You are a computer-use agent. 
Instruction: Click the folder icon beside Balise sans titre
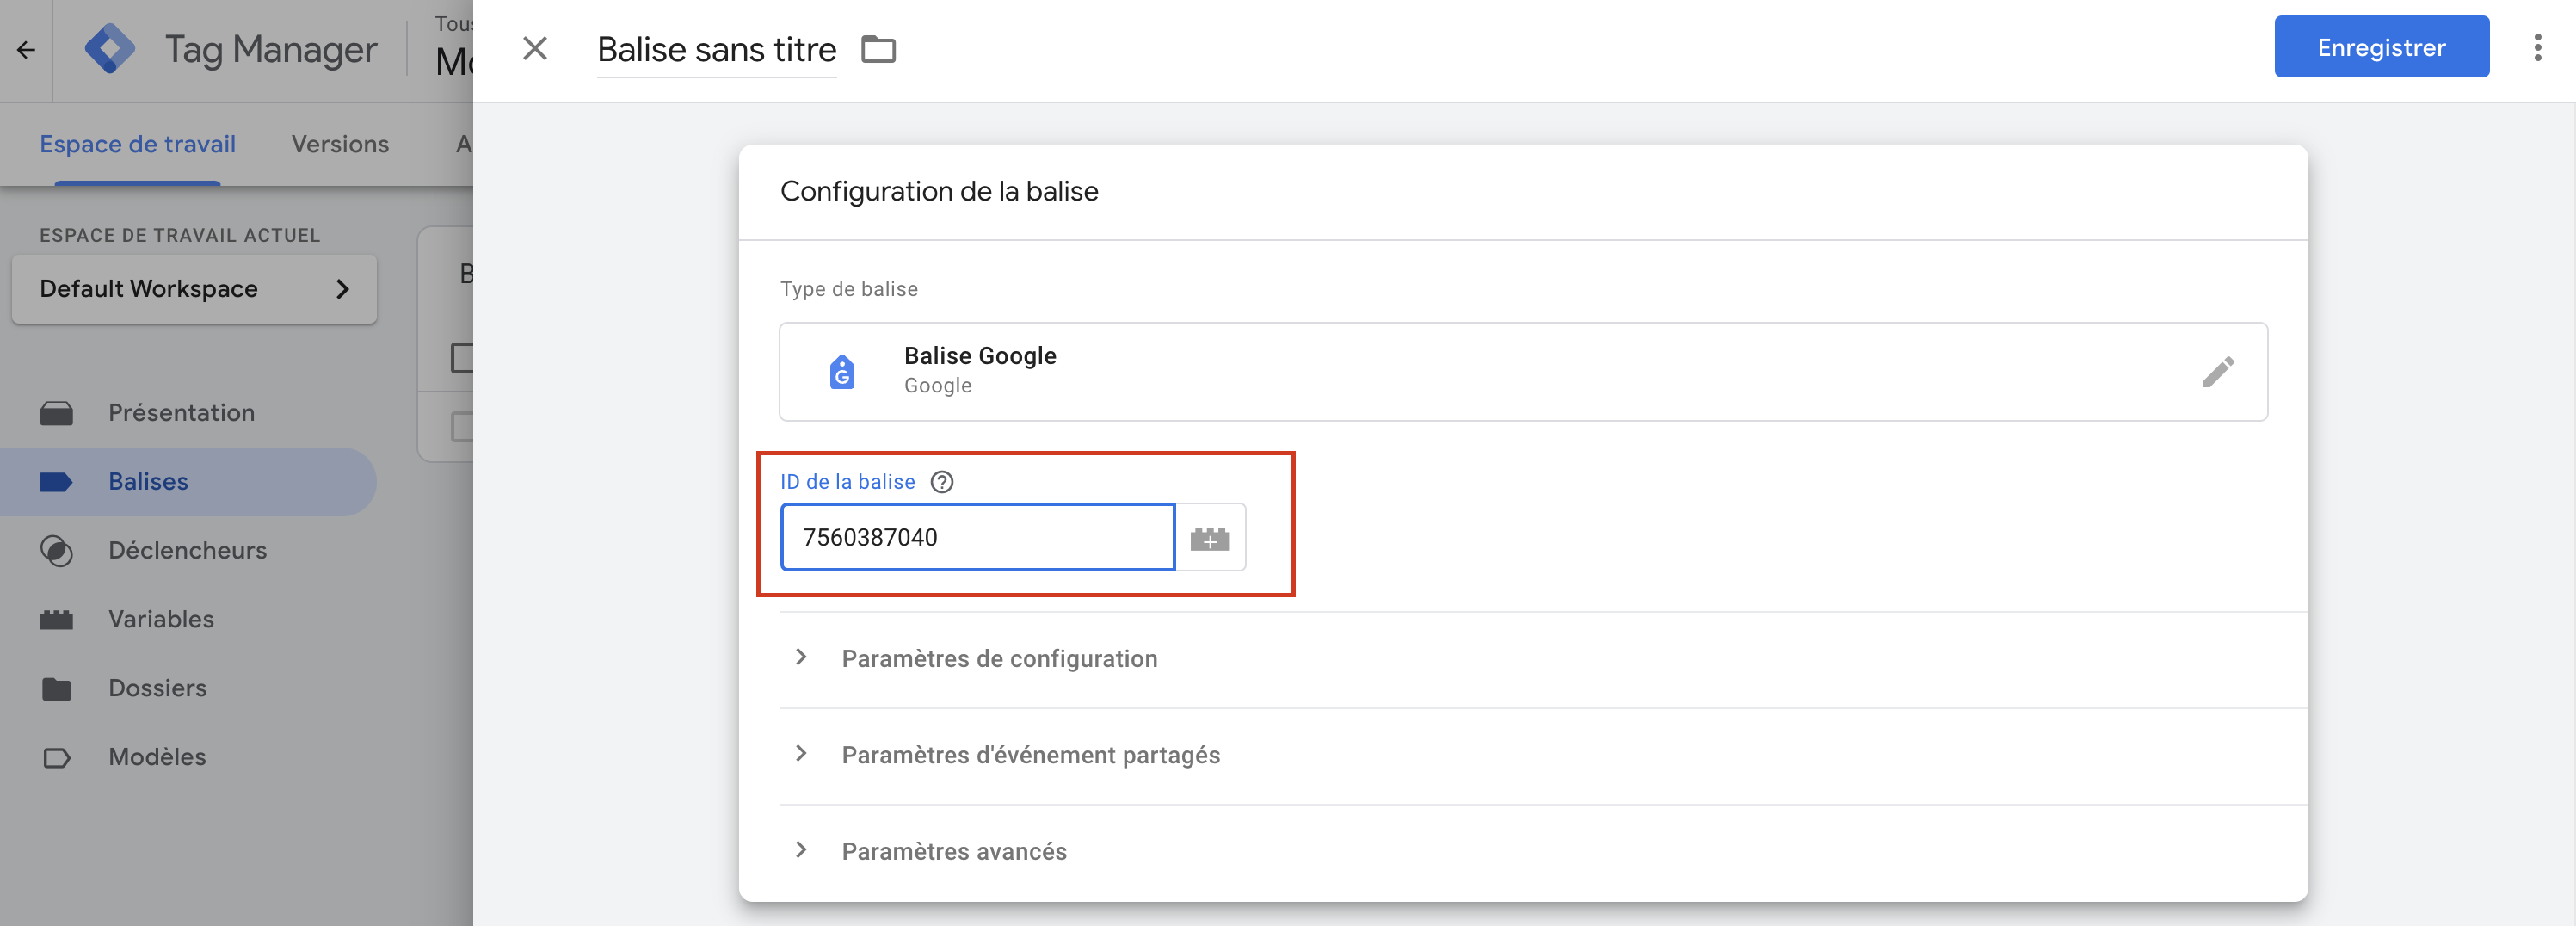coord(878,49)
